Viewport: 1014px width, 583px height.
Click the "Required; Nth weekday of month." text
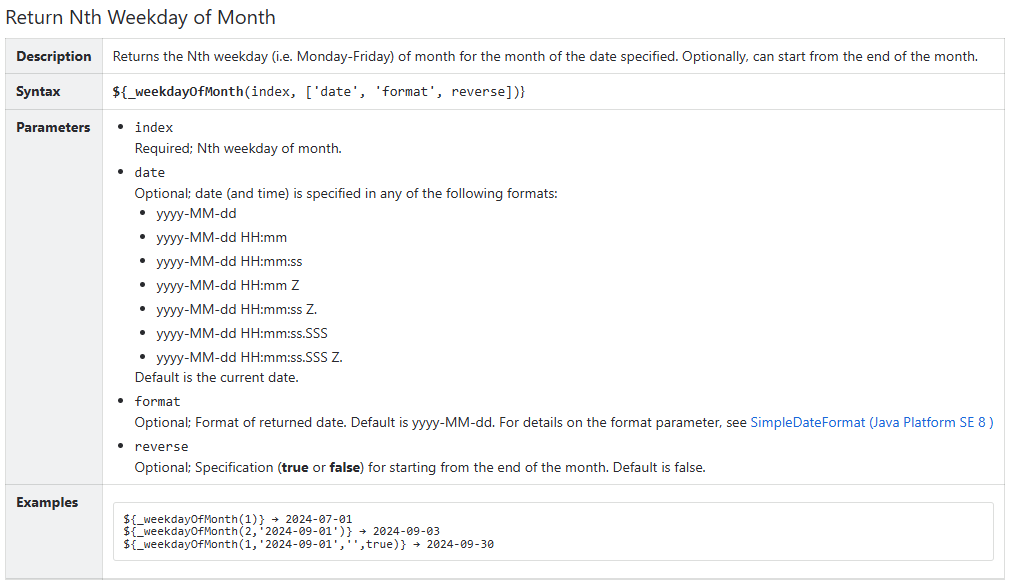coord(238,149)
